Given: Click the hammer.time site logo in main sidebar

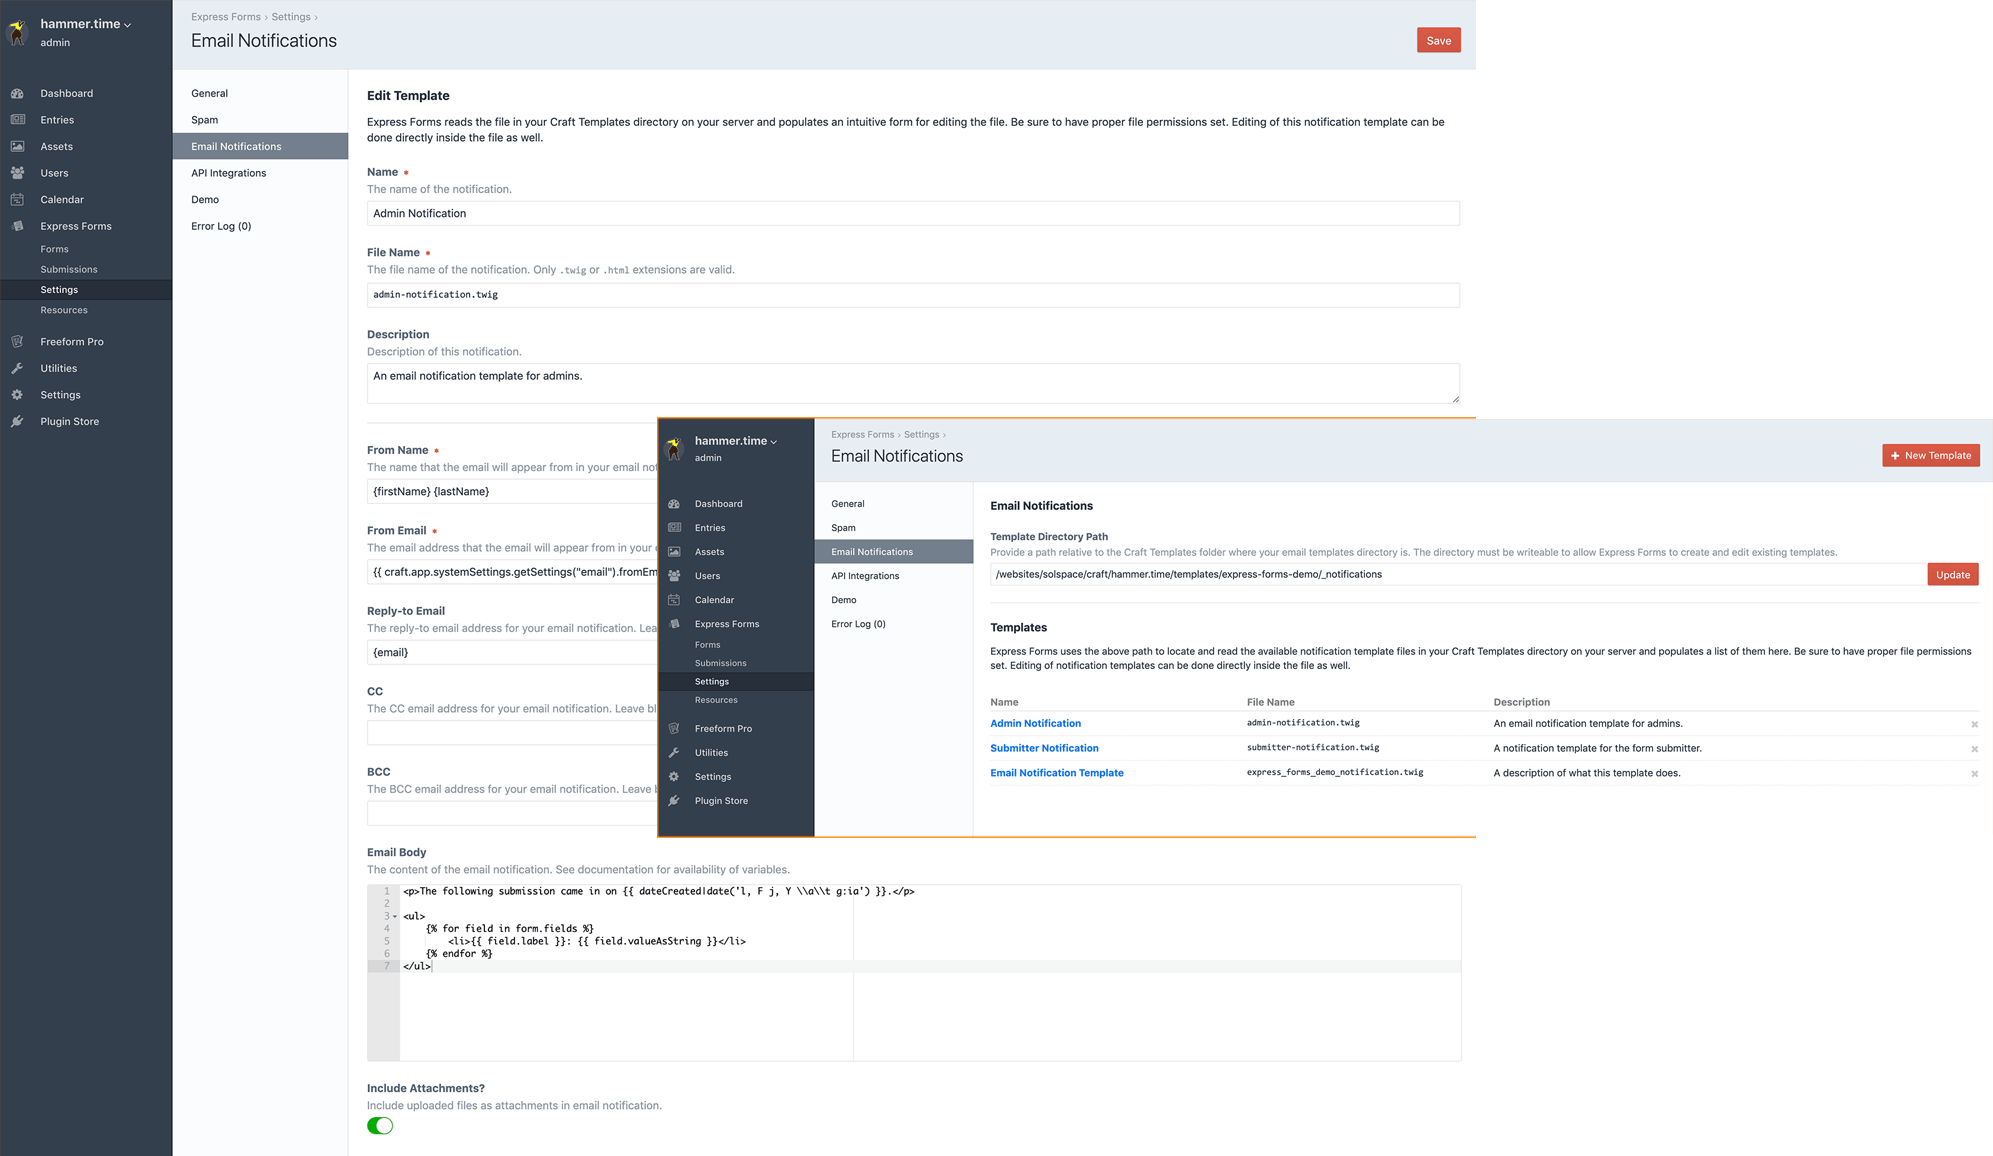Looking at the screenshot, I should coord(17,32).
